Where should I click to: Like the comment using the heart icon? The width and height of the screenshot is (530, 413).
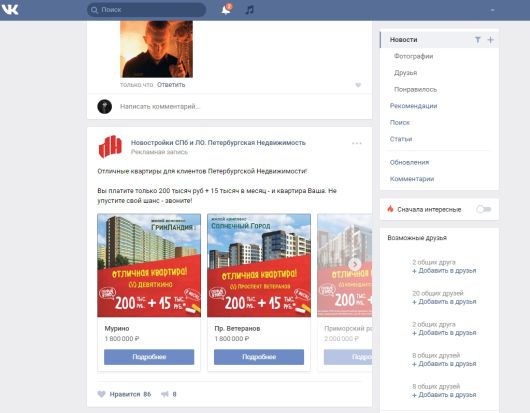(358, 85)
